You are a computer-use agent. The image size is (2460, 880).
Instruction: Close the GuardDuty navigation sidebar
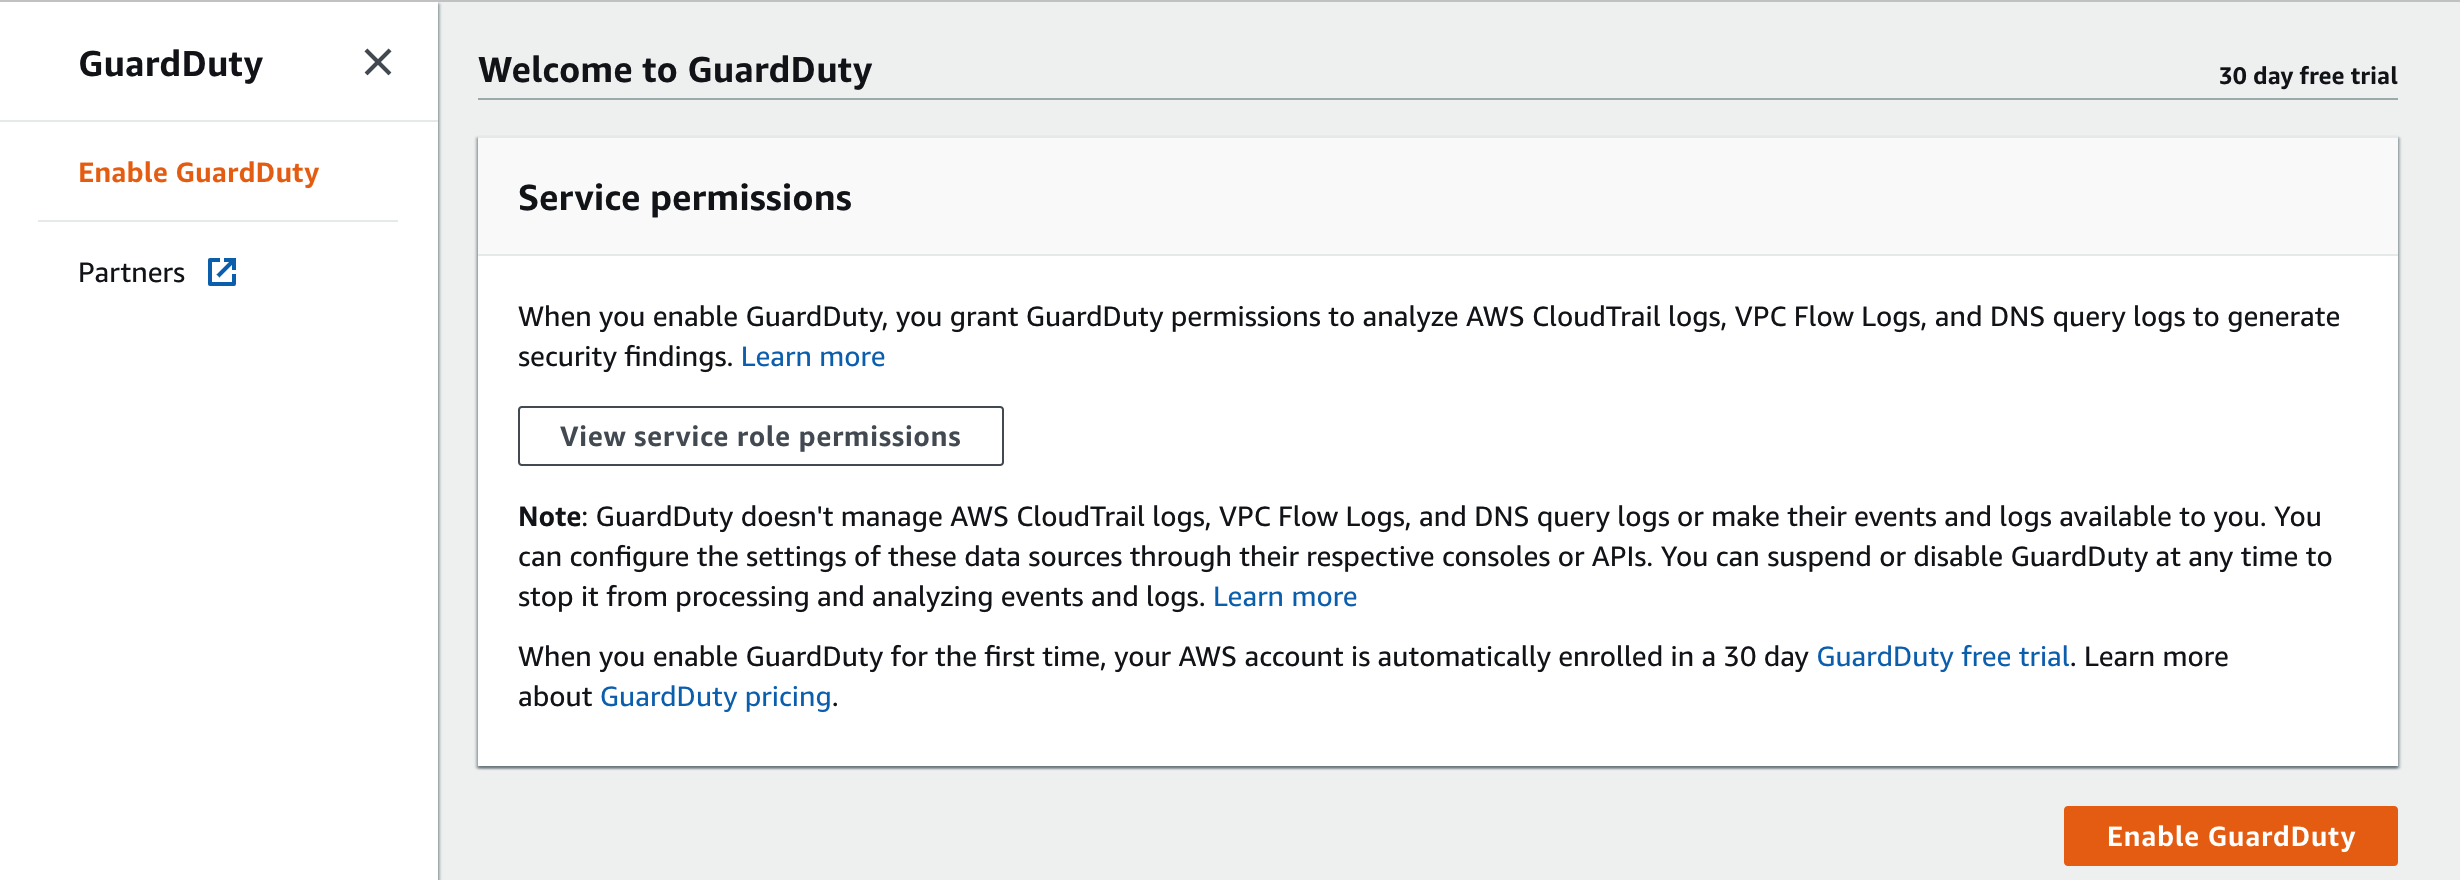pyautogui.click(x=377, y=63)
